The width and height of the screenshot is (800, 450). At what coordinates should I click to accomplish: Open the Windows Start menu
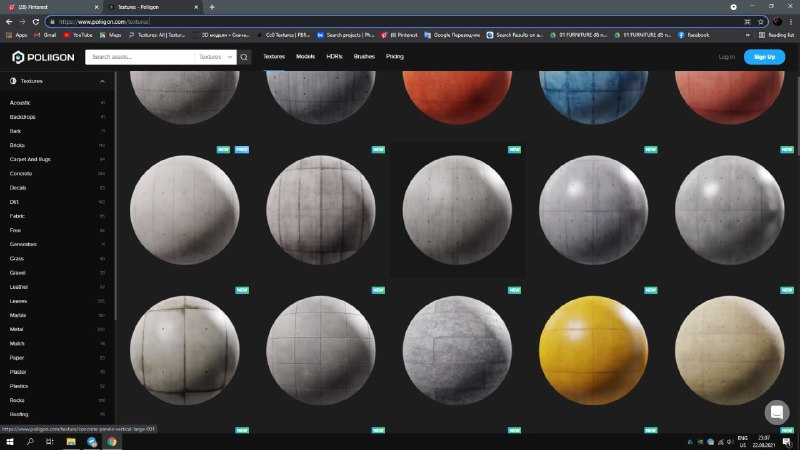coord(10,442)
